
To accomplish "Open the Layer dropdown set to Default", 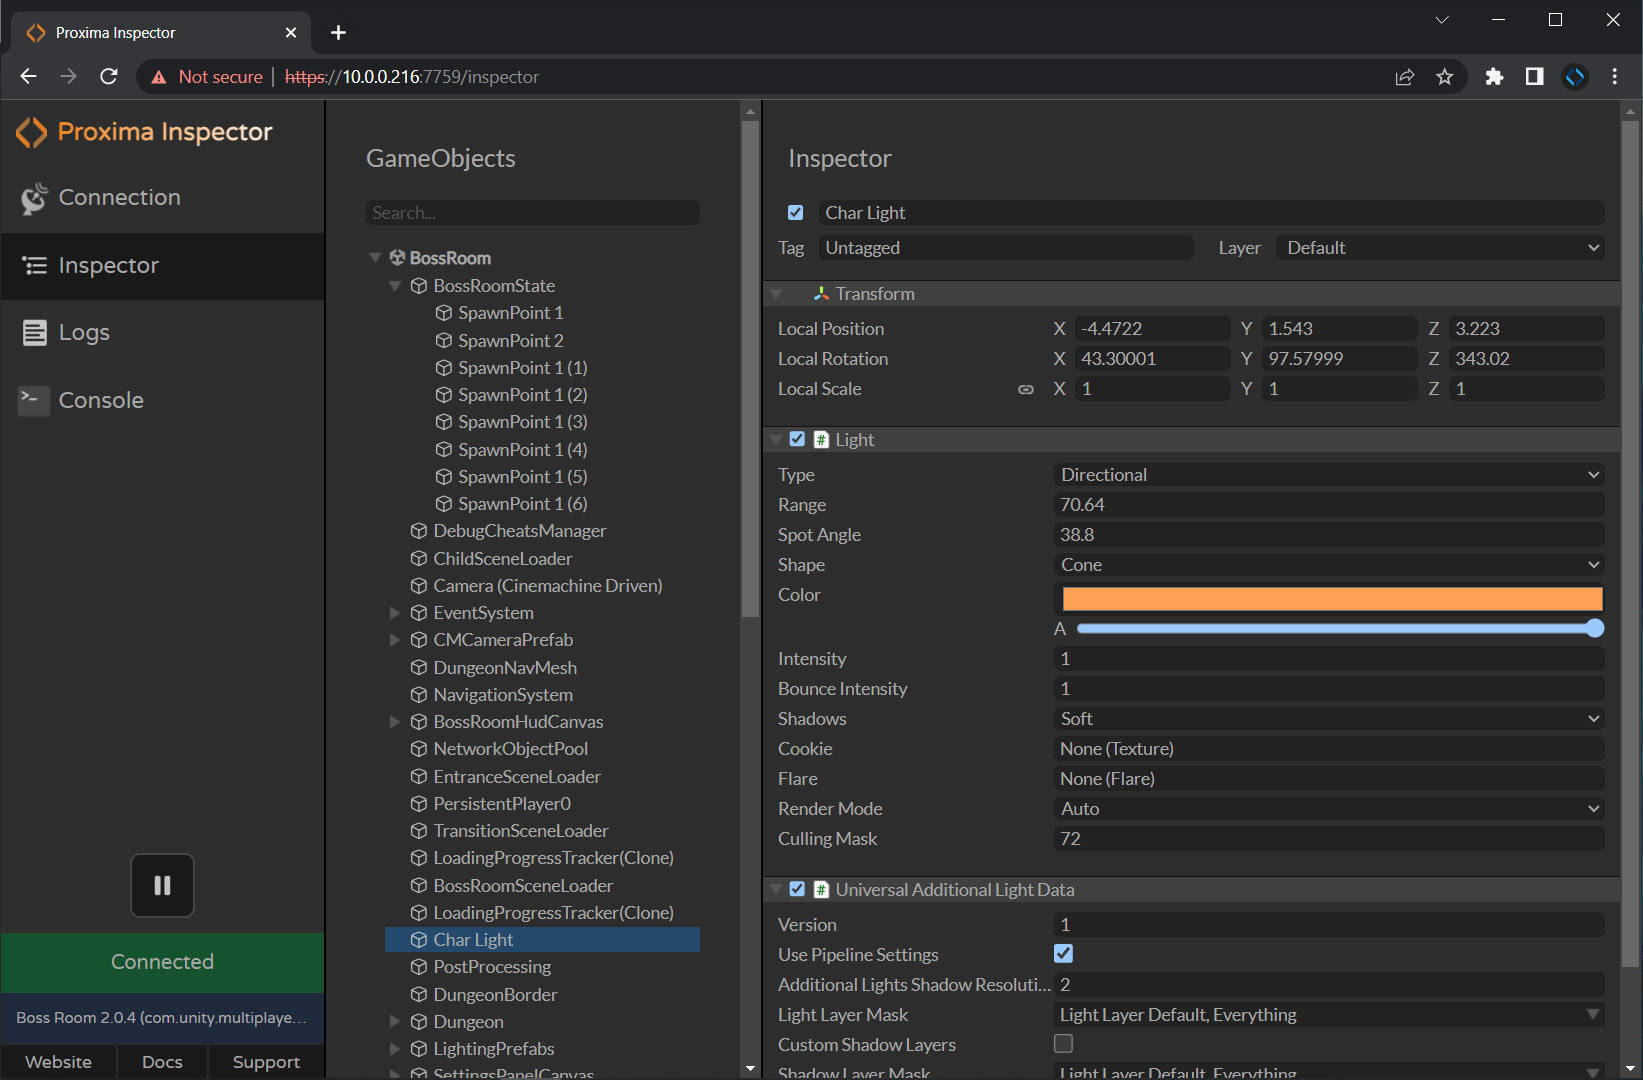I will coord(1438,247).
